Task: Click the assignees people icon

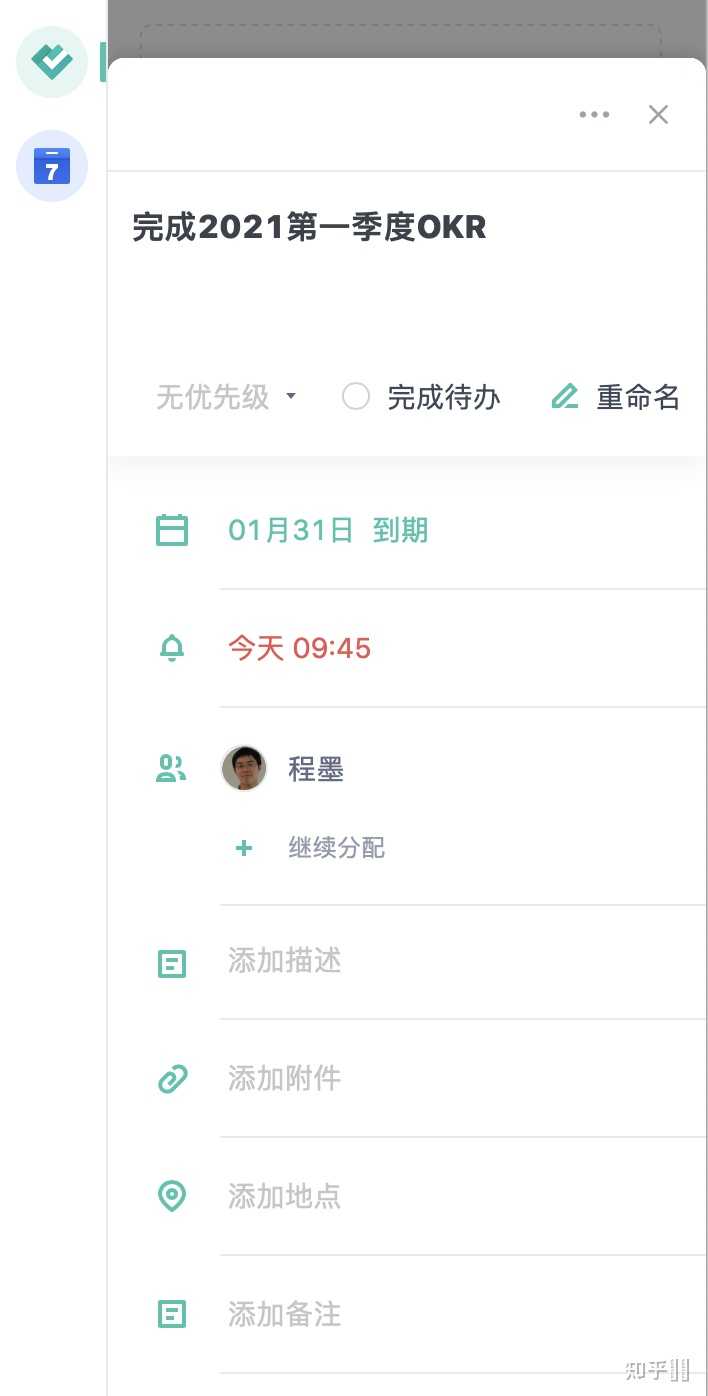Action: [172, 769]
